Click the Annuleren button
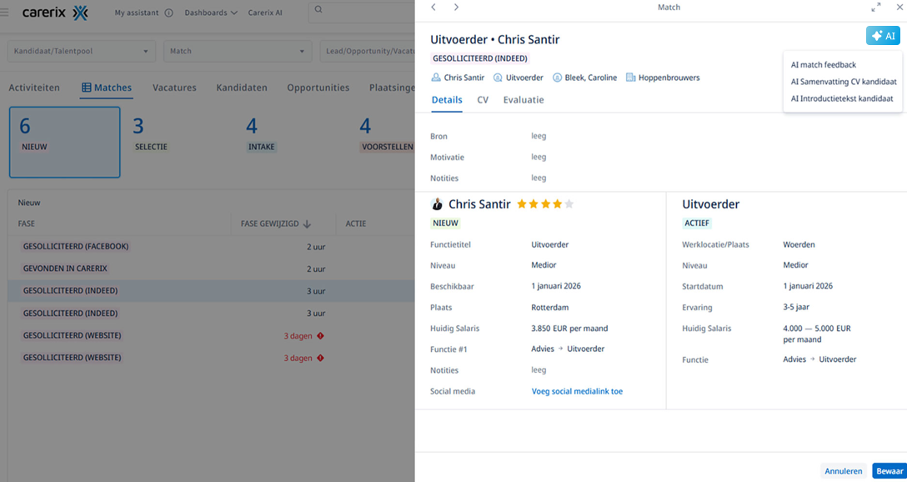 pyautogui.click(x=842, y=470)
